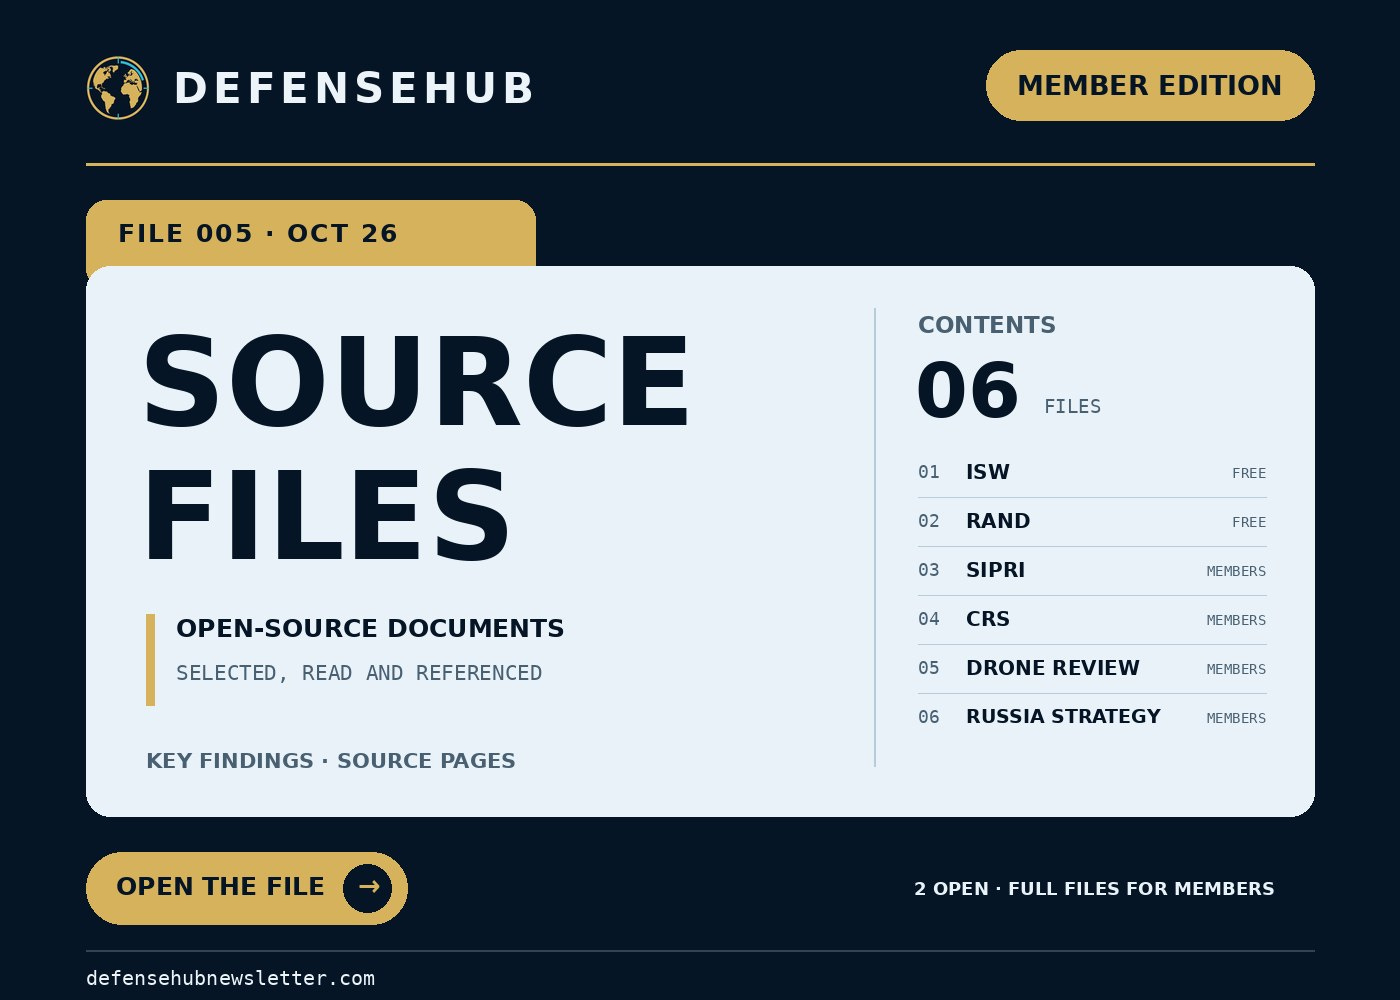Screen dimensions: 1400x1000
Task: Click the Member Edition badge
Action: pyautogui.click(x=1150, y=86)
